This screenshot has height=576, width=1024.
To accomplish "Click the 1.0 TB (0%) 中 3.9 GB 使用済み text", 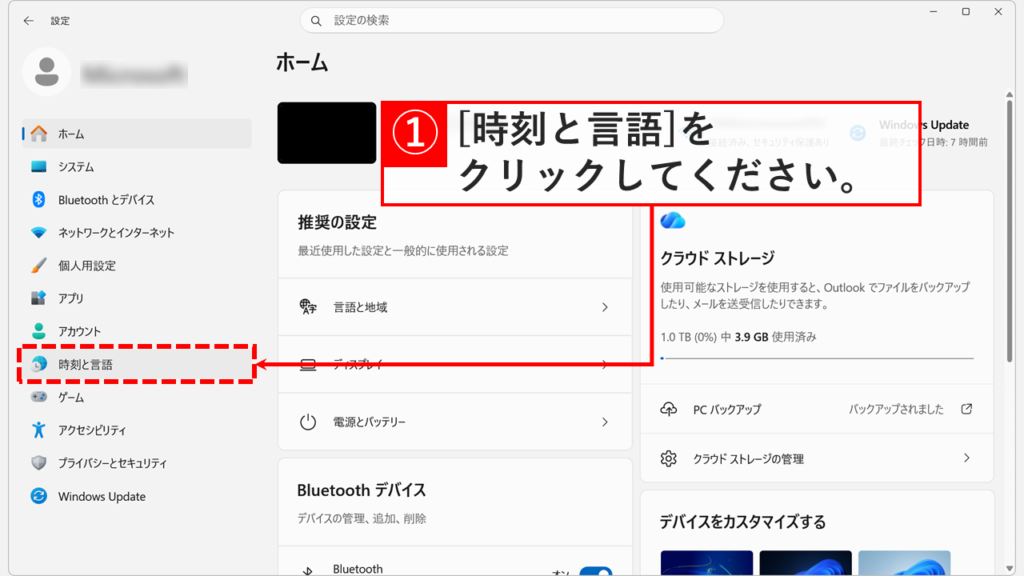I will click(x=738, y=337).
